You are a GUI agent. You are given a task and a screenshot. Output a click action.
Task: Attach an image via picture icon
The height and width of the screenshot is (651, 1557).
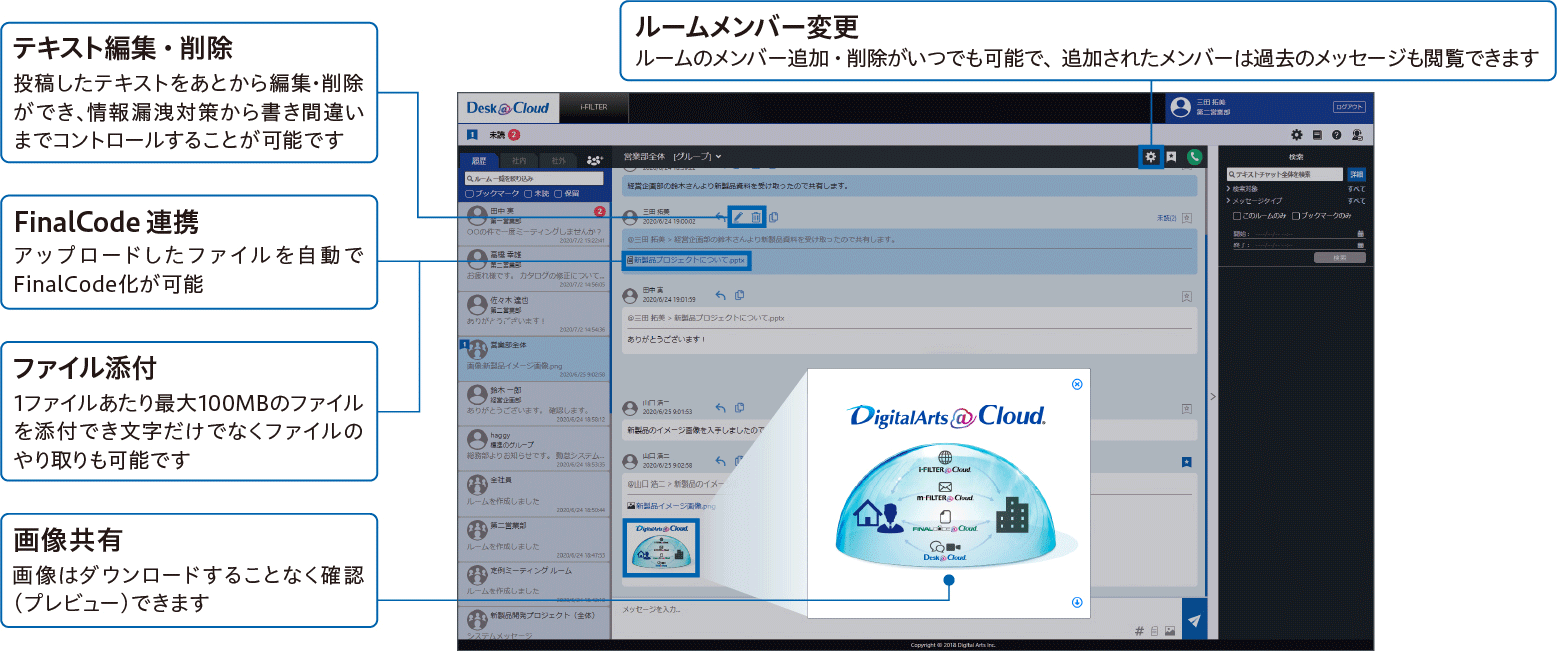click(x=1168, y=631)
